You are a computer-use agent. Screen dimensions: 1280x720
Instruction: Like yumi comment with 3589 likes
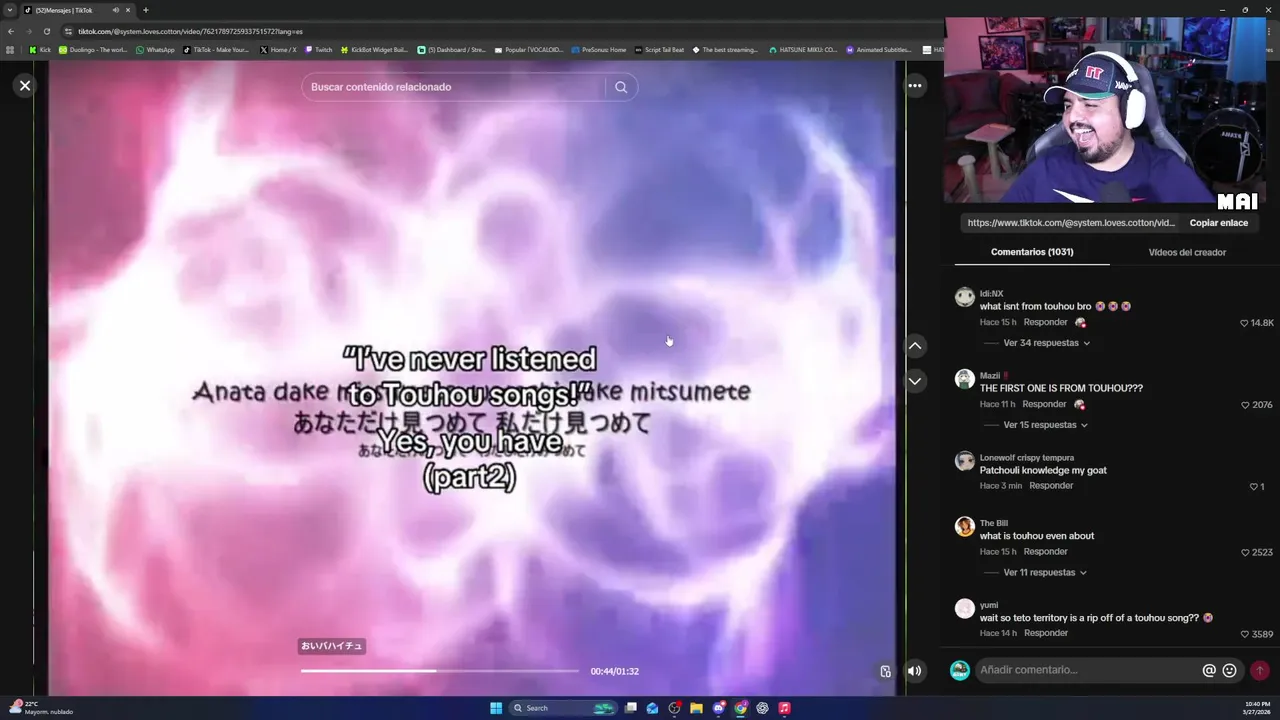[x=1245, y=634]
